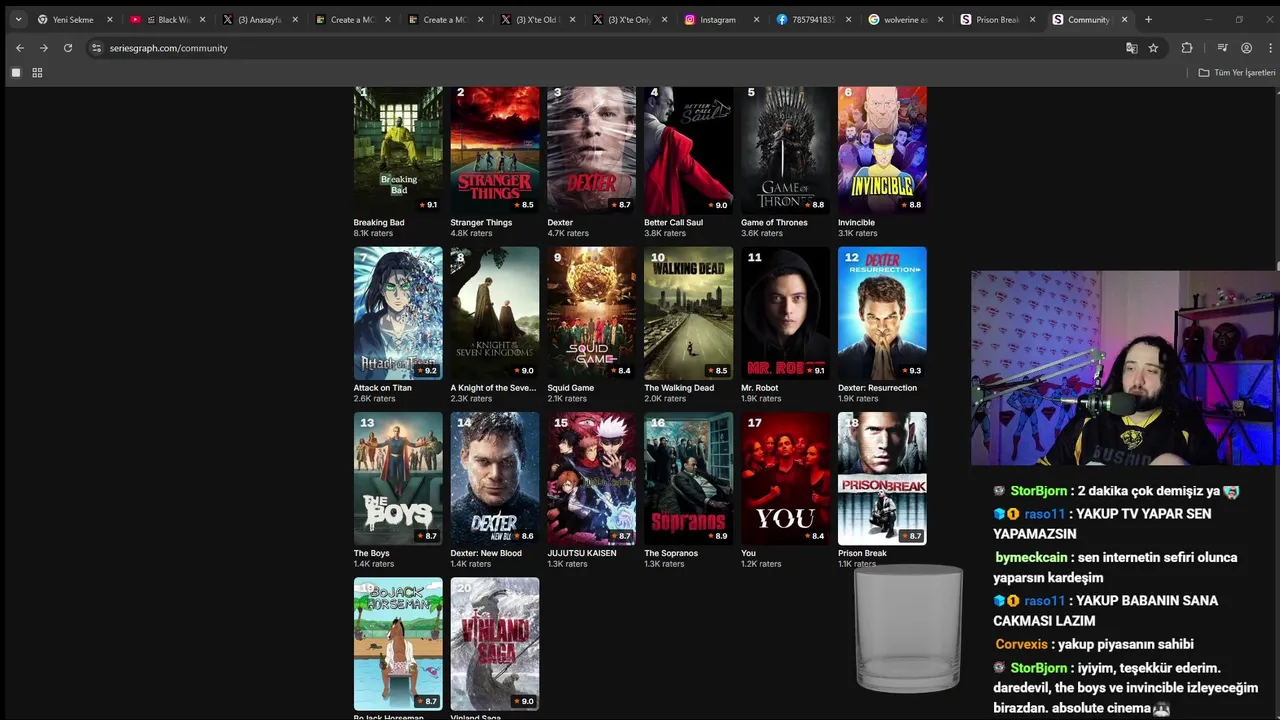Go forward in browser history
Screen dimensions: 1280x720
[x=43, y=48]
